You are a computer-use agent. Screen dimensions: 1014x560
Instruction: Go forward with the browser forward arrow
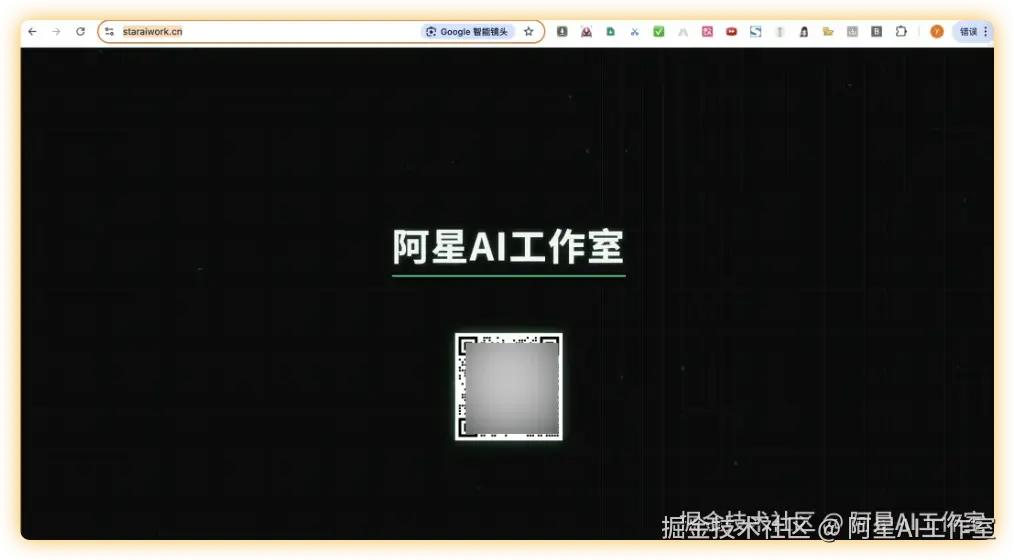pos(56,32)
